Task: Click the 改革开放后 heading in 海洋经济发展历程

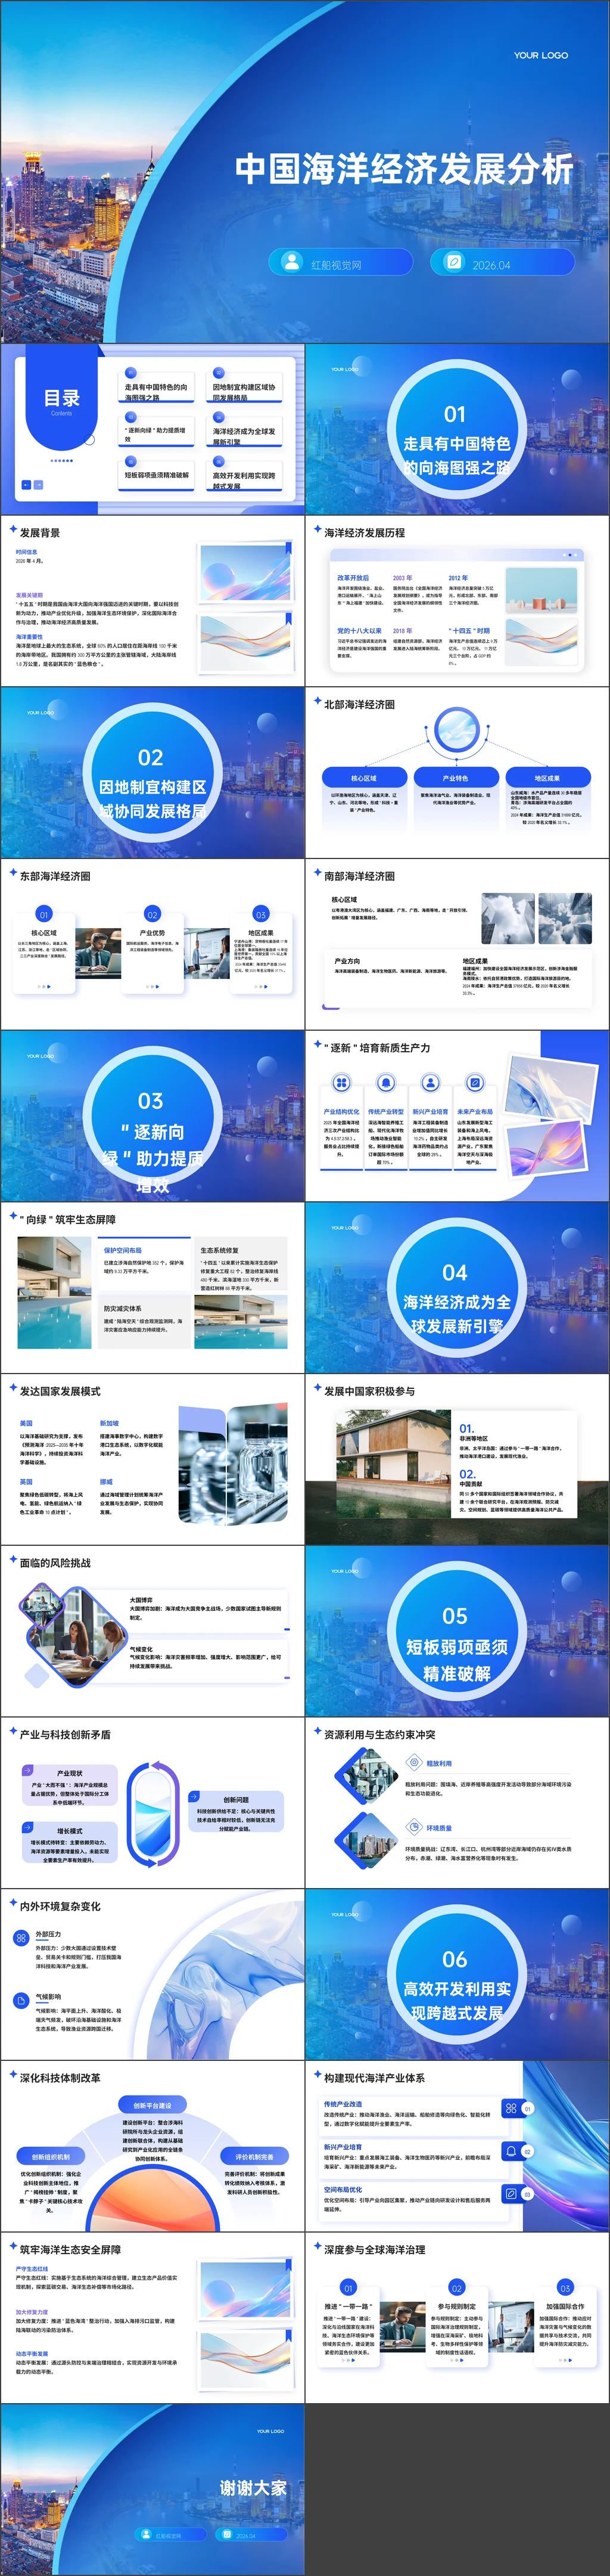Action: (x=353, y=578)
